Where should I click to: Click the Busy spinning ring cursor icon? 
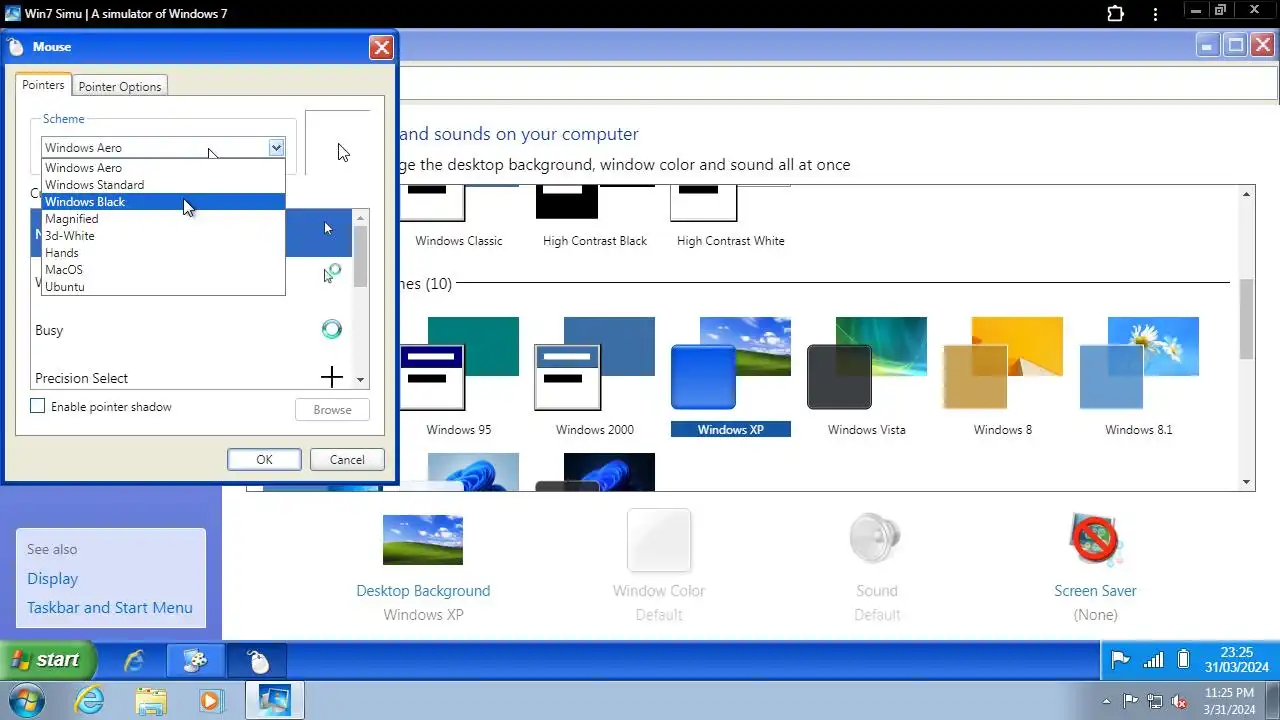tap(331, 329)
